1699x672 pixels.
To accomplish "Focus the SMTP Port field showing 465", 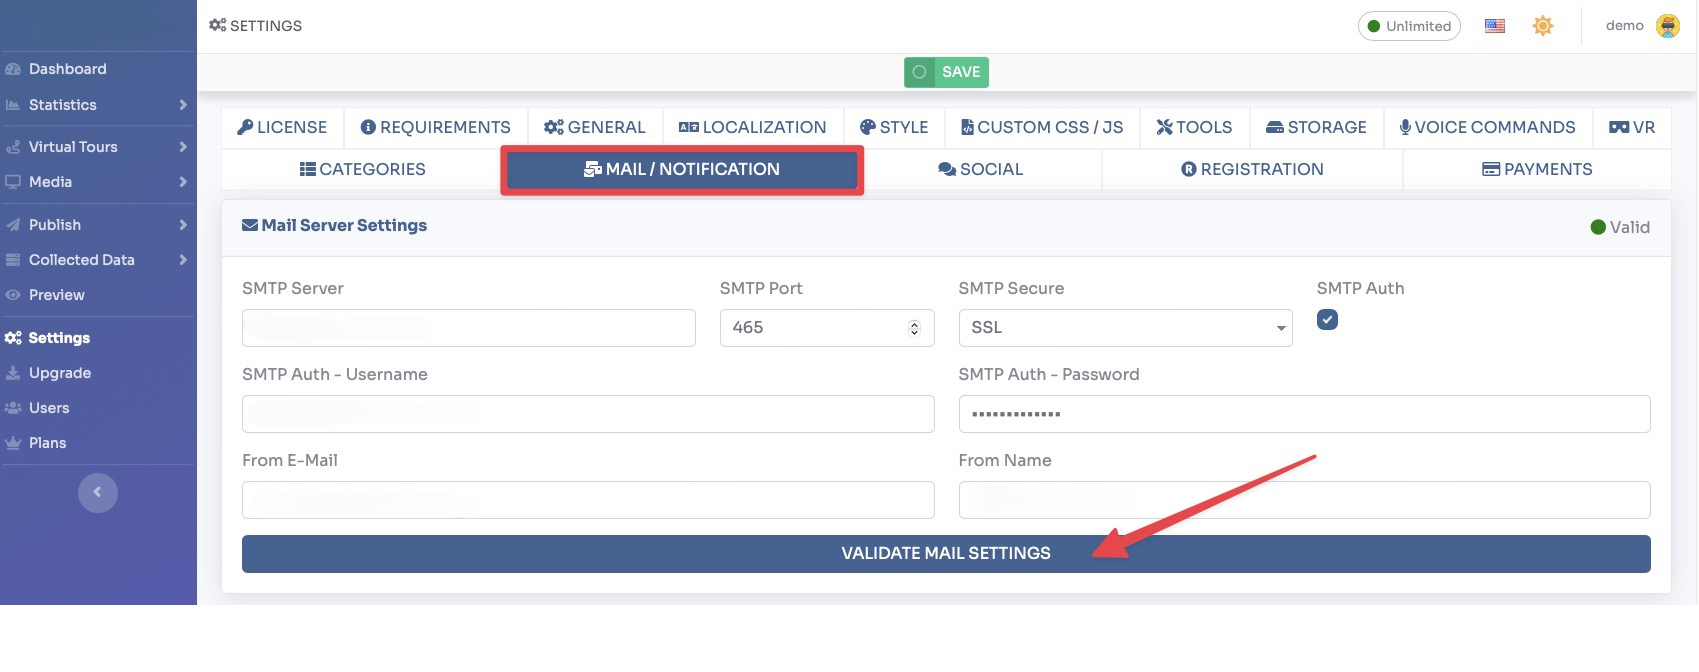I will coord(827,328).
